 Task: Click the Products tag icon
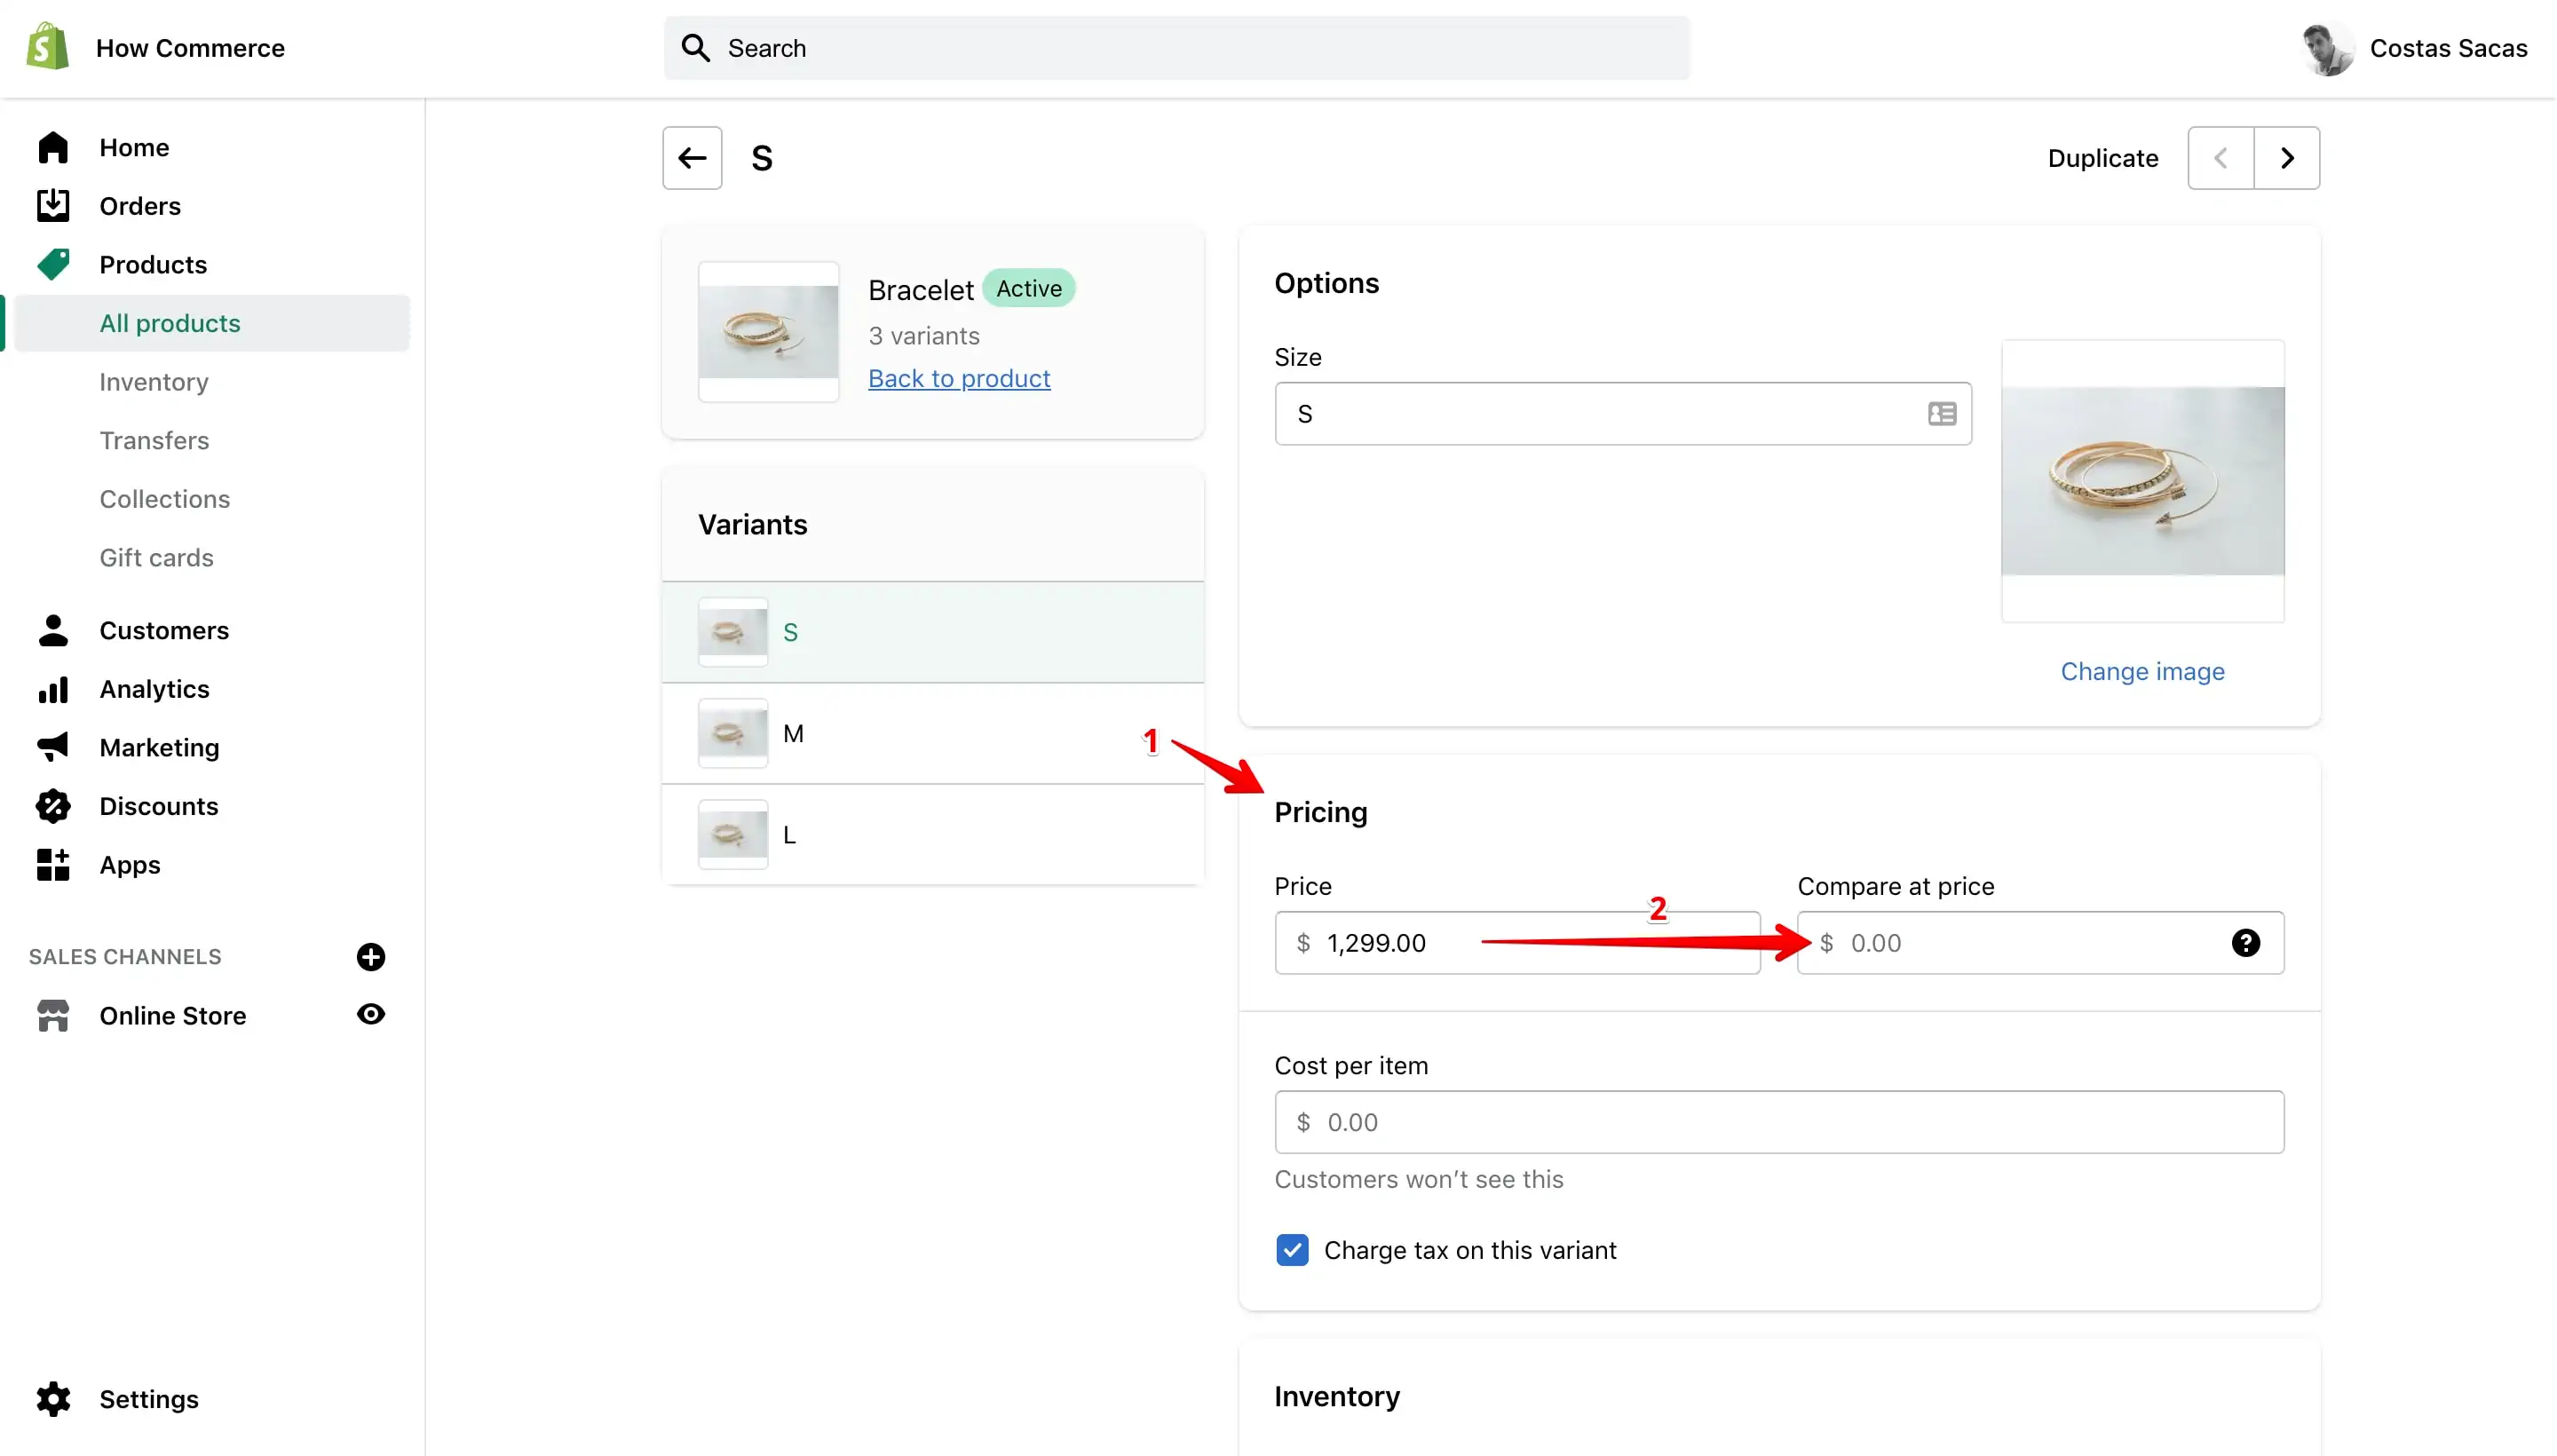[53, 264]
